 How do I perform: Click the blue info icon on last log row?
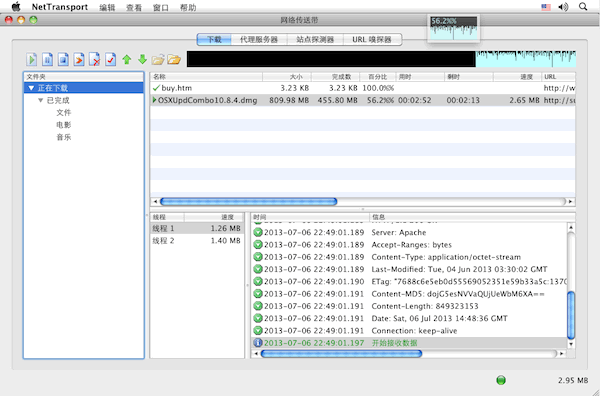[x=258, y=342]
